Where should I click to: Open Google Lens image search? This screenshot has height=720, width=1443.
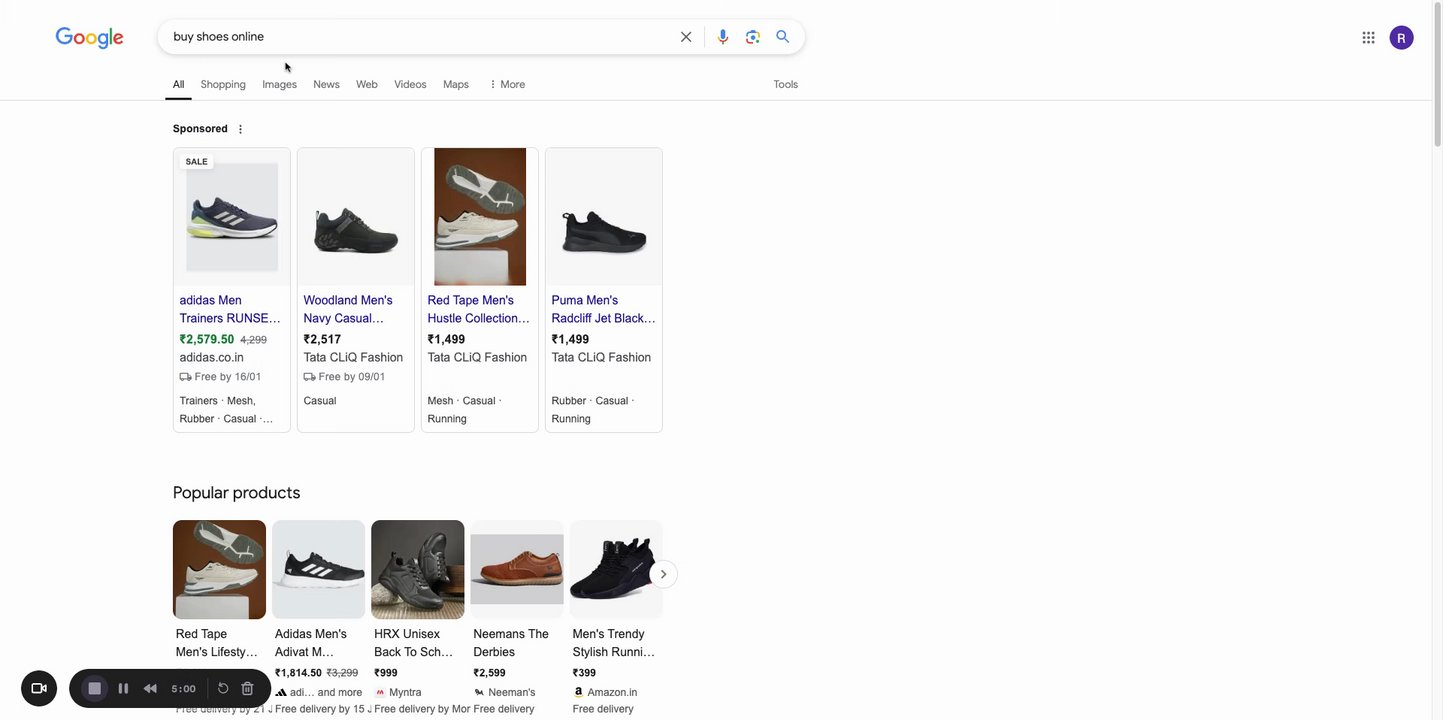753,37
